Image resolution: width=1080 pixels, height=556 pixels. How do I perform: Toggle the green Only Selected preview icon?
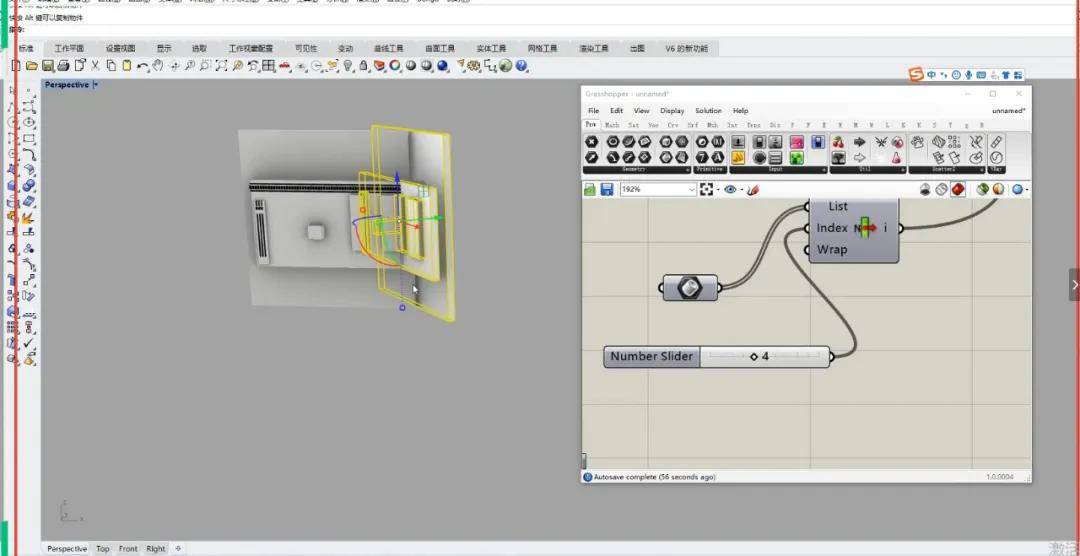983,189
